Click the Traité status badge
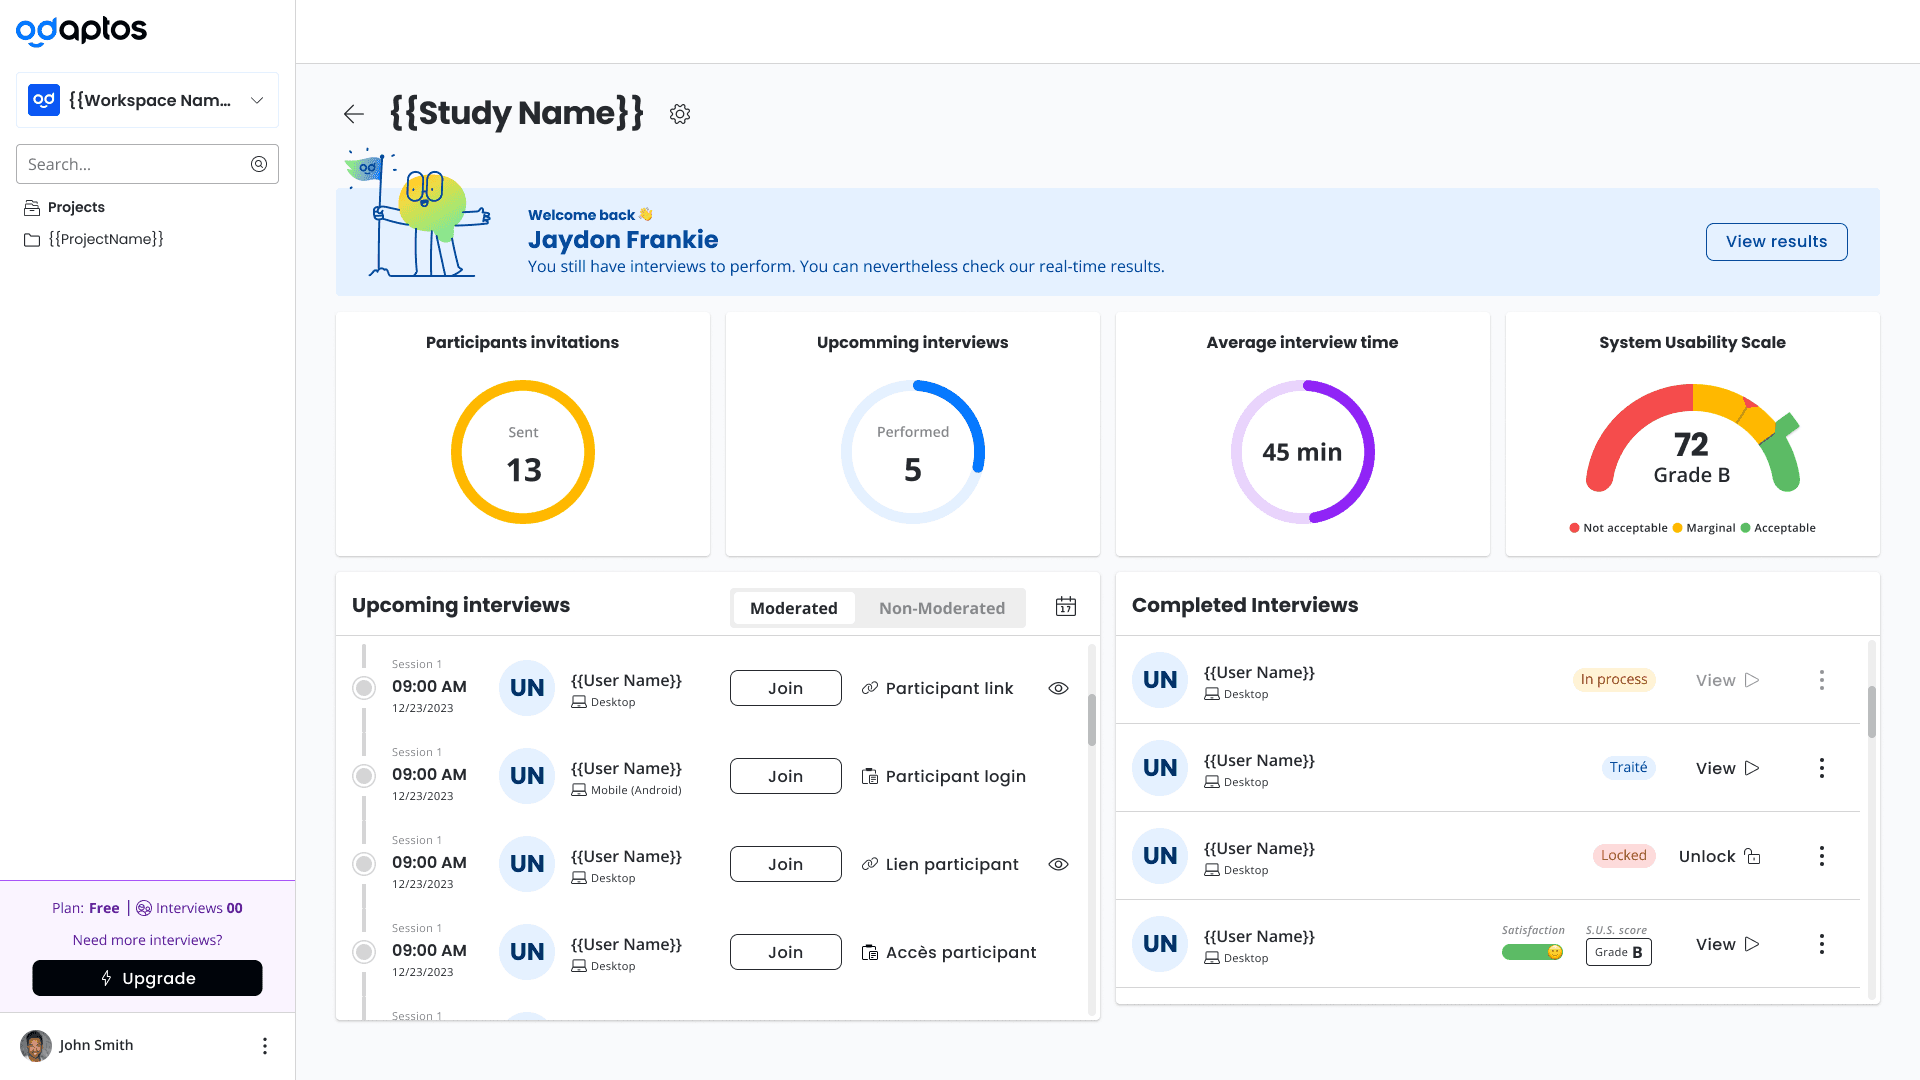The width and height of the screenshot is (1920, 1080). click(x=1628, y=768)
